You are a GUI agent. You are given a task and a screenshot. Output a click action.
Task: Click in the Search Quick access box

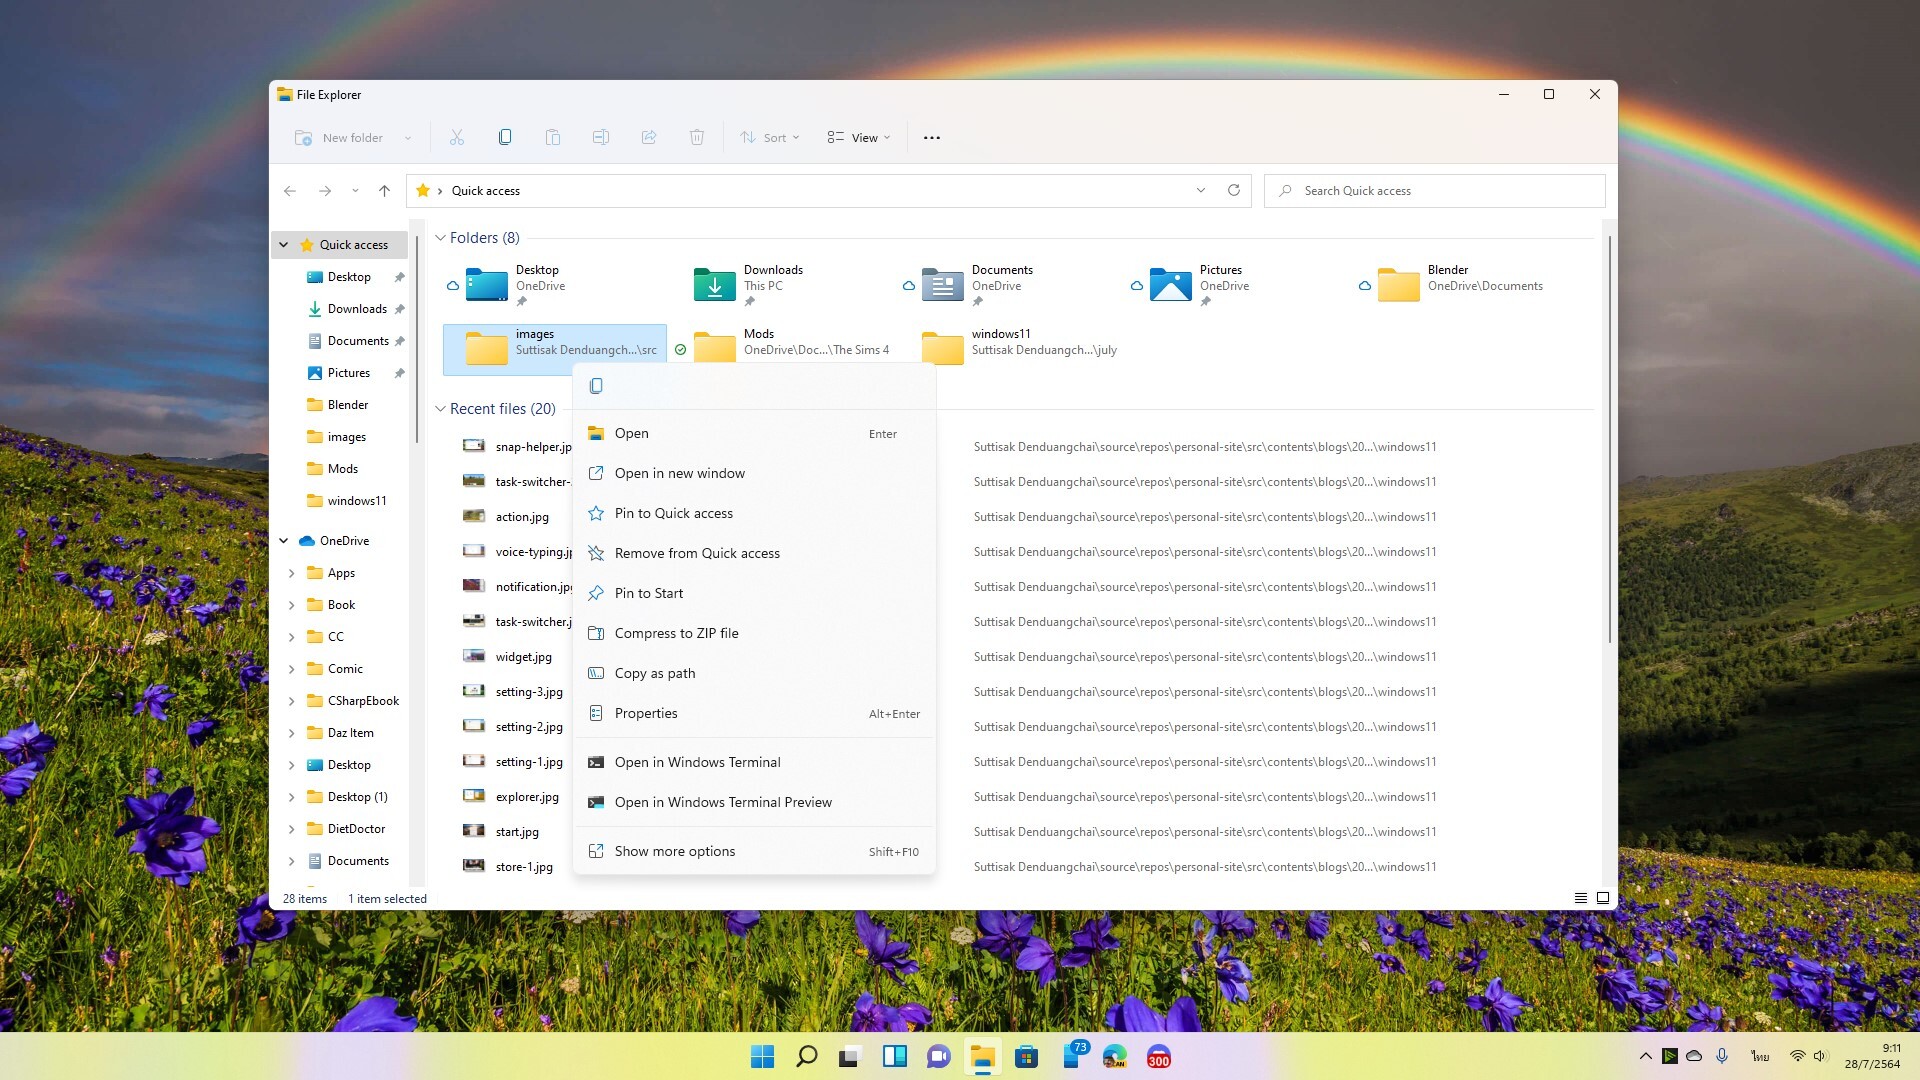[1434, 190]
